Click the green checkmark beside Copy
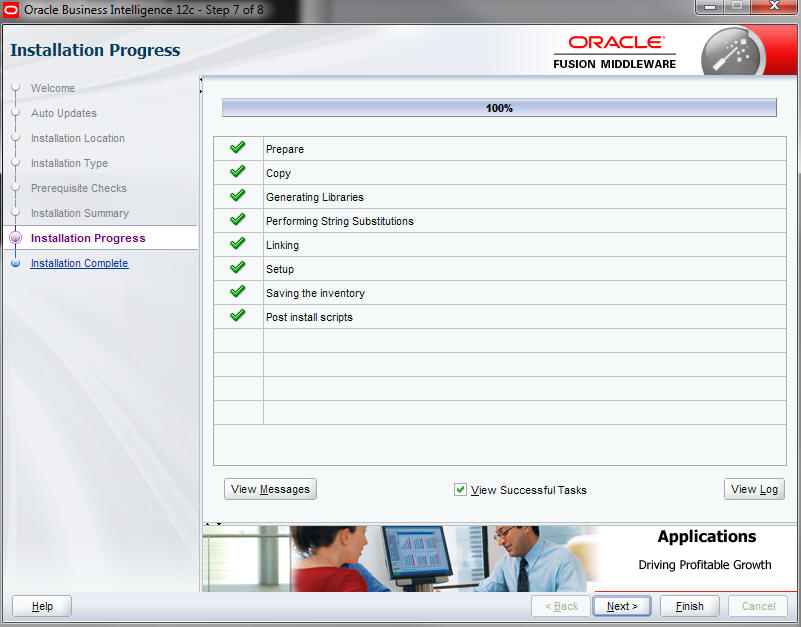This screenshot has width=801, height=627. coord(238,172)
